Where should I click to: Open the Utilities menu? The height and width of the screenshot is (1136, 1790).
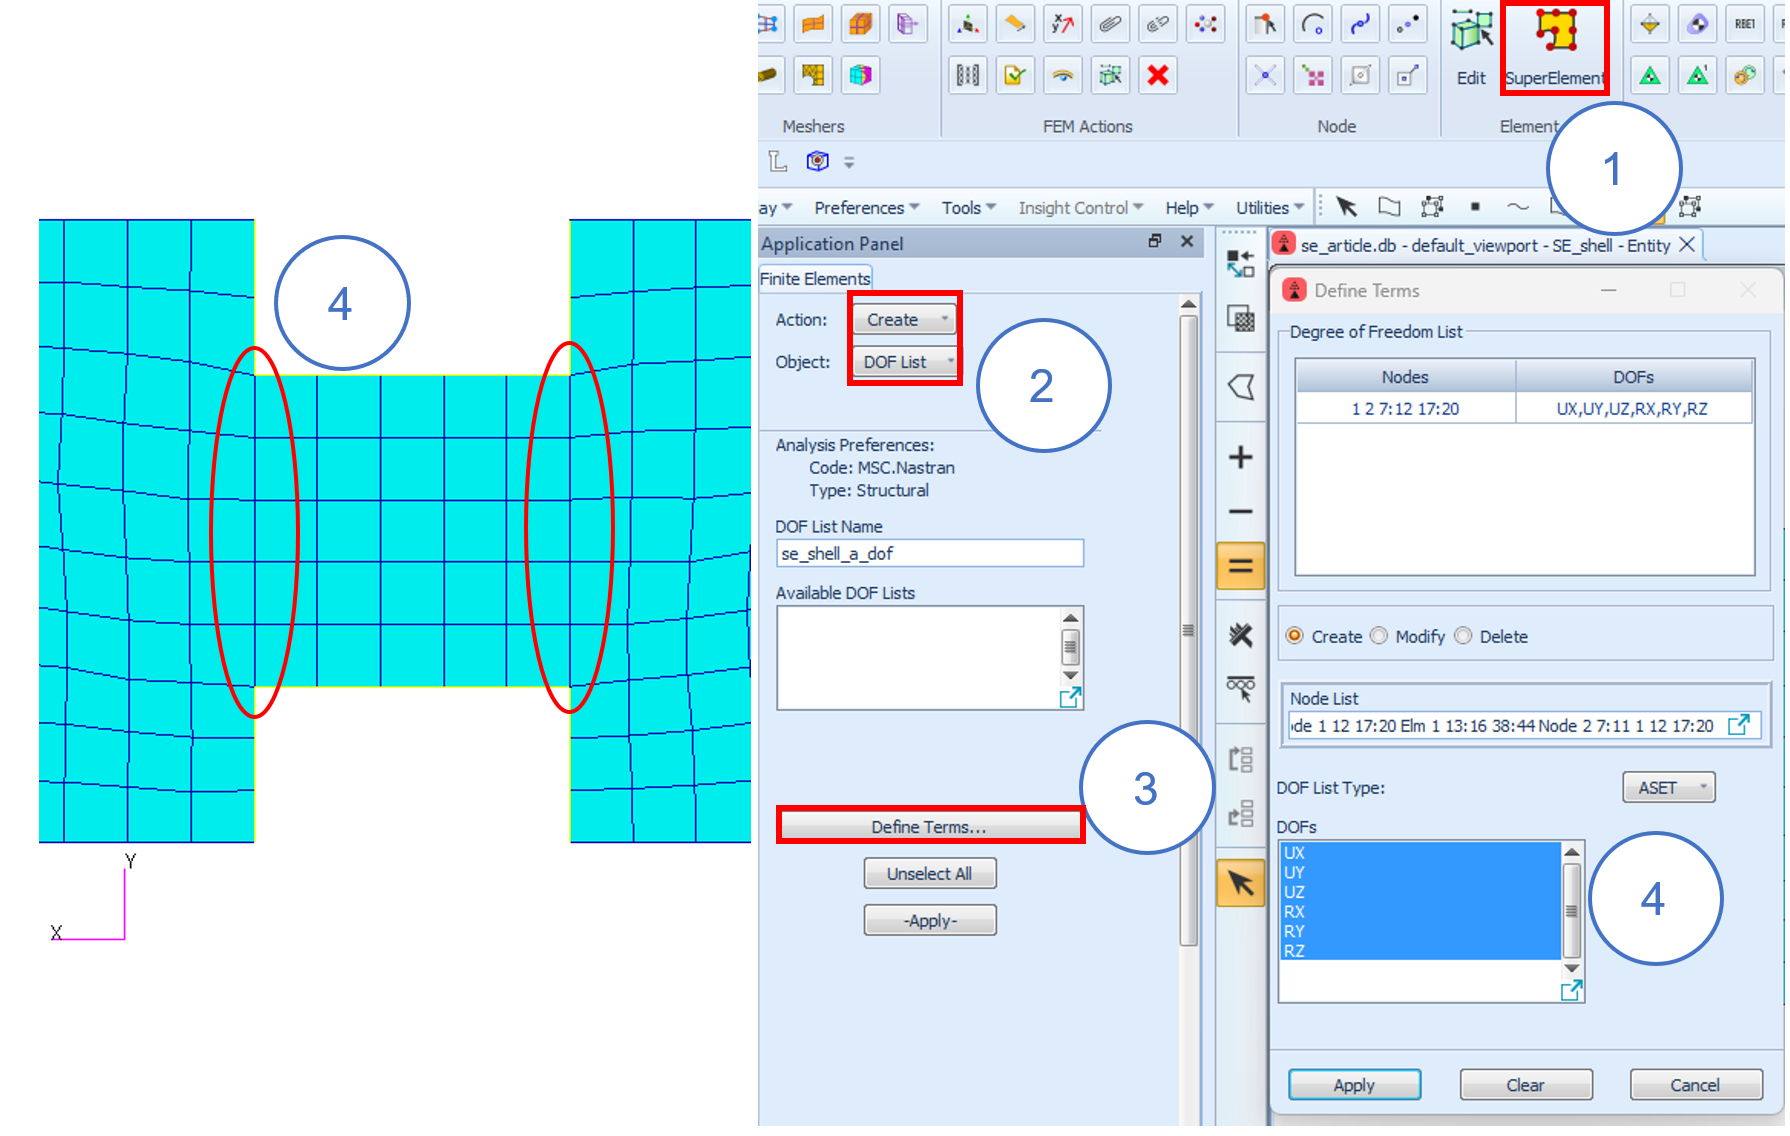1270,208
